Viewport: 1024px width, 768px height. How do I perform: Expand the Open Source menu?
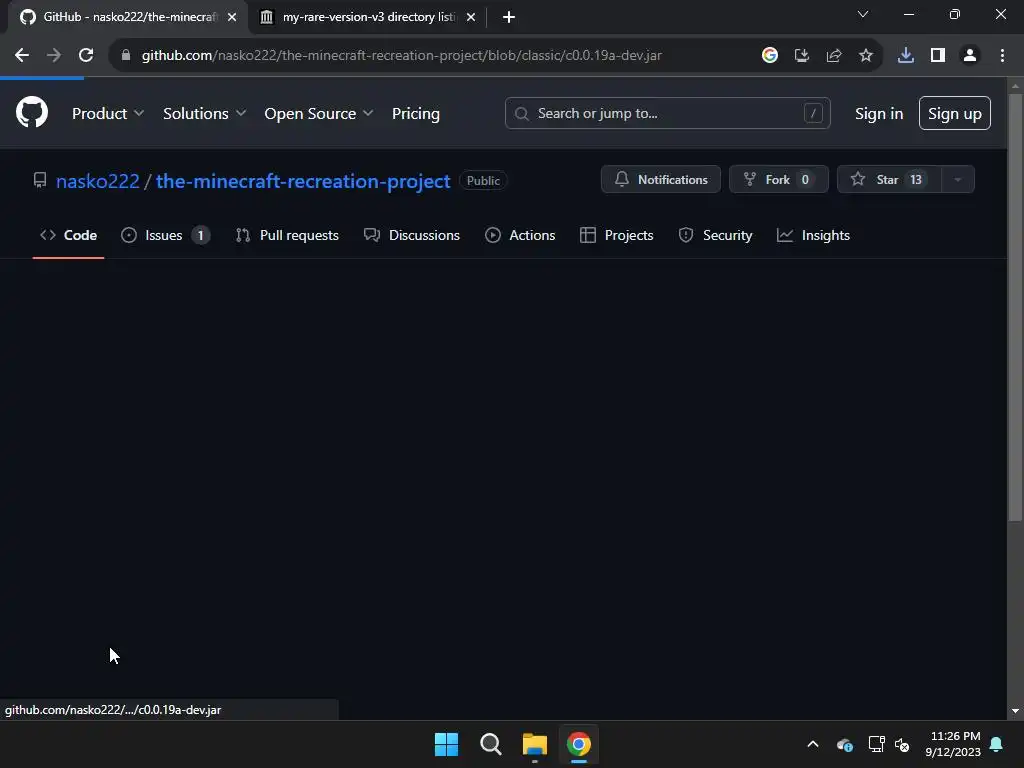[319, 114]
